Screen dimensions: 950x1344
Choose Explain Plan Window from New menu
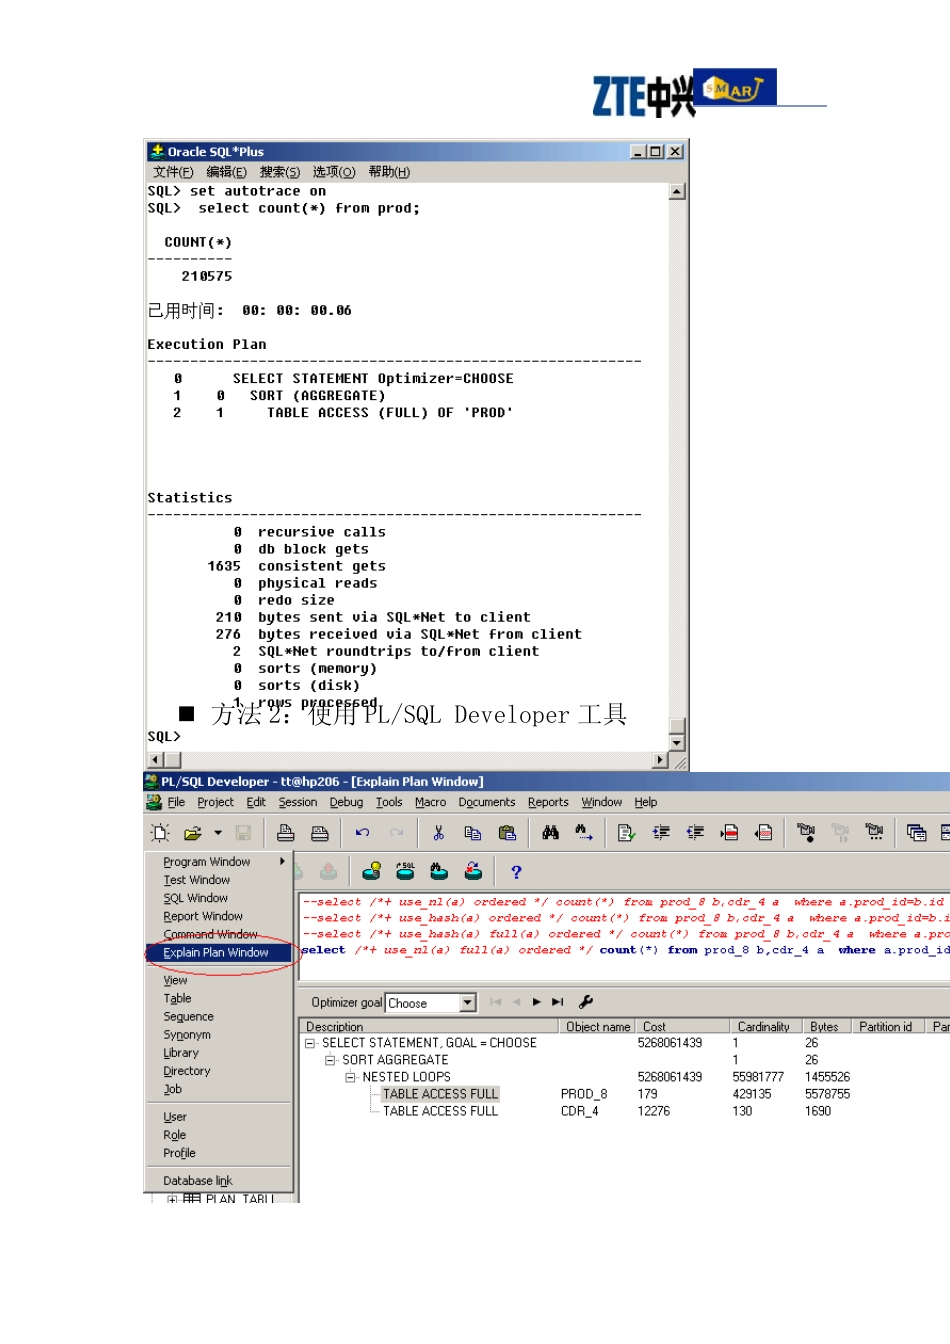220,952
